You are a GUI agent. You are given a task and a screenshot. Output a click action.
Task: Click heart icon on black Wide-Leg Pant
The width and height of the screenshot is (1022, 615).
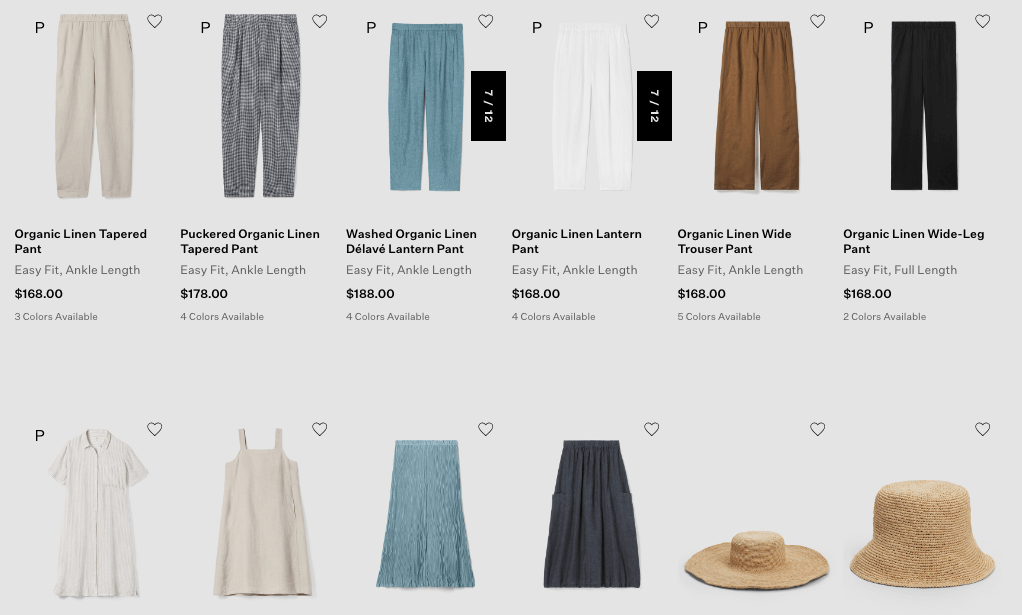point(982,21)
